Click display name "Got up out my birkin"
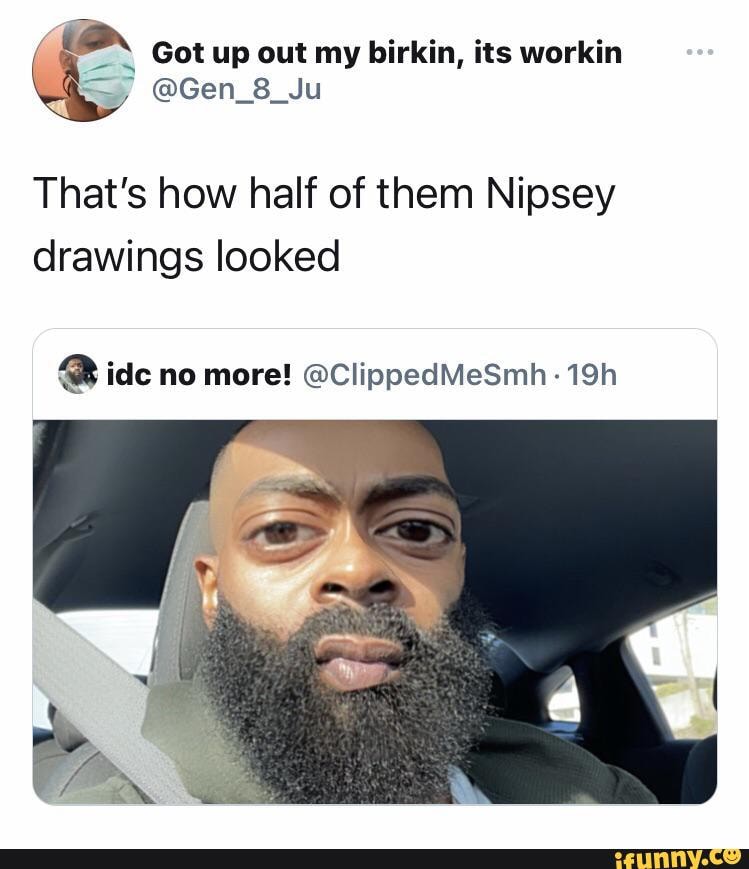 pyautogui.click(x=386, y=52)
